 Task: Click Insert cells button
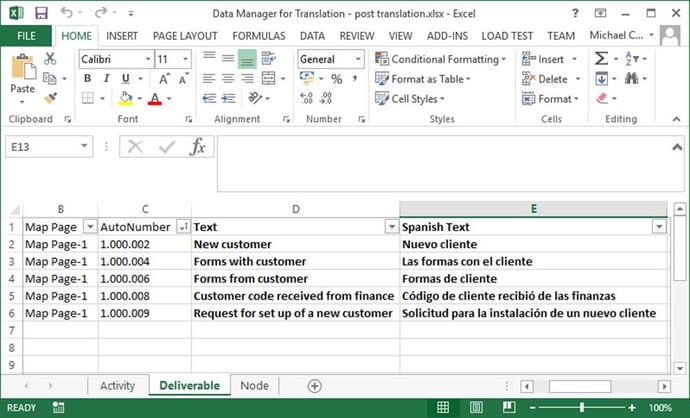tap(549, 59)
